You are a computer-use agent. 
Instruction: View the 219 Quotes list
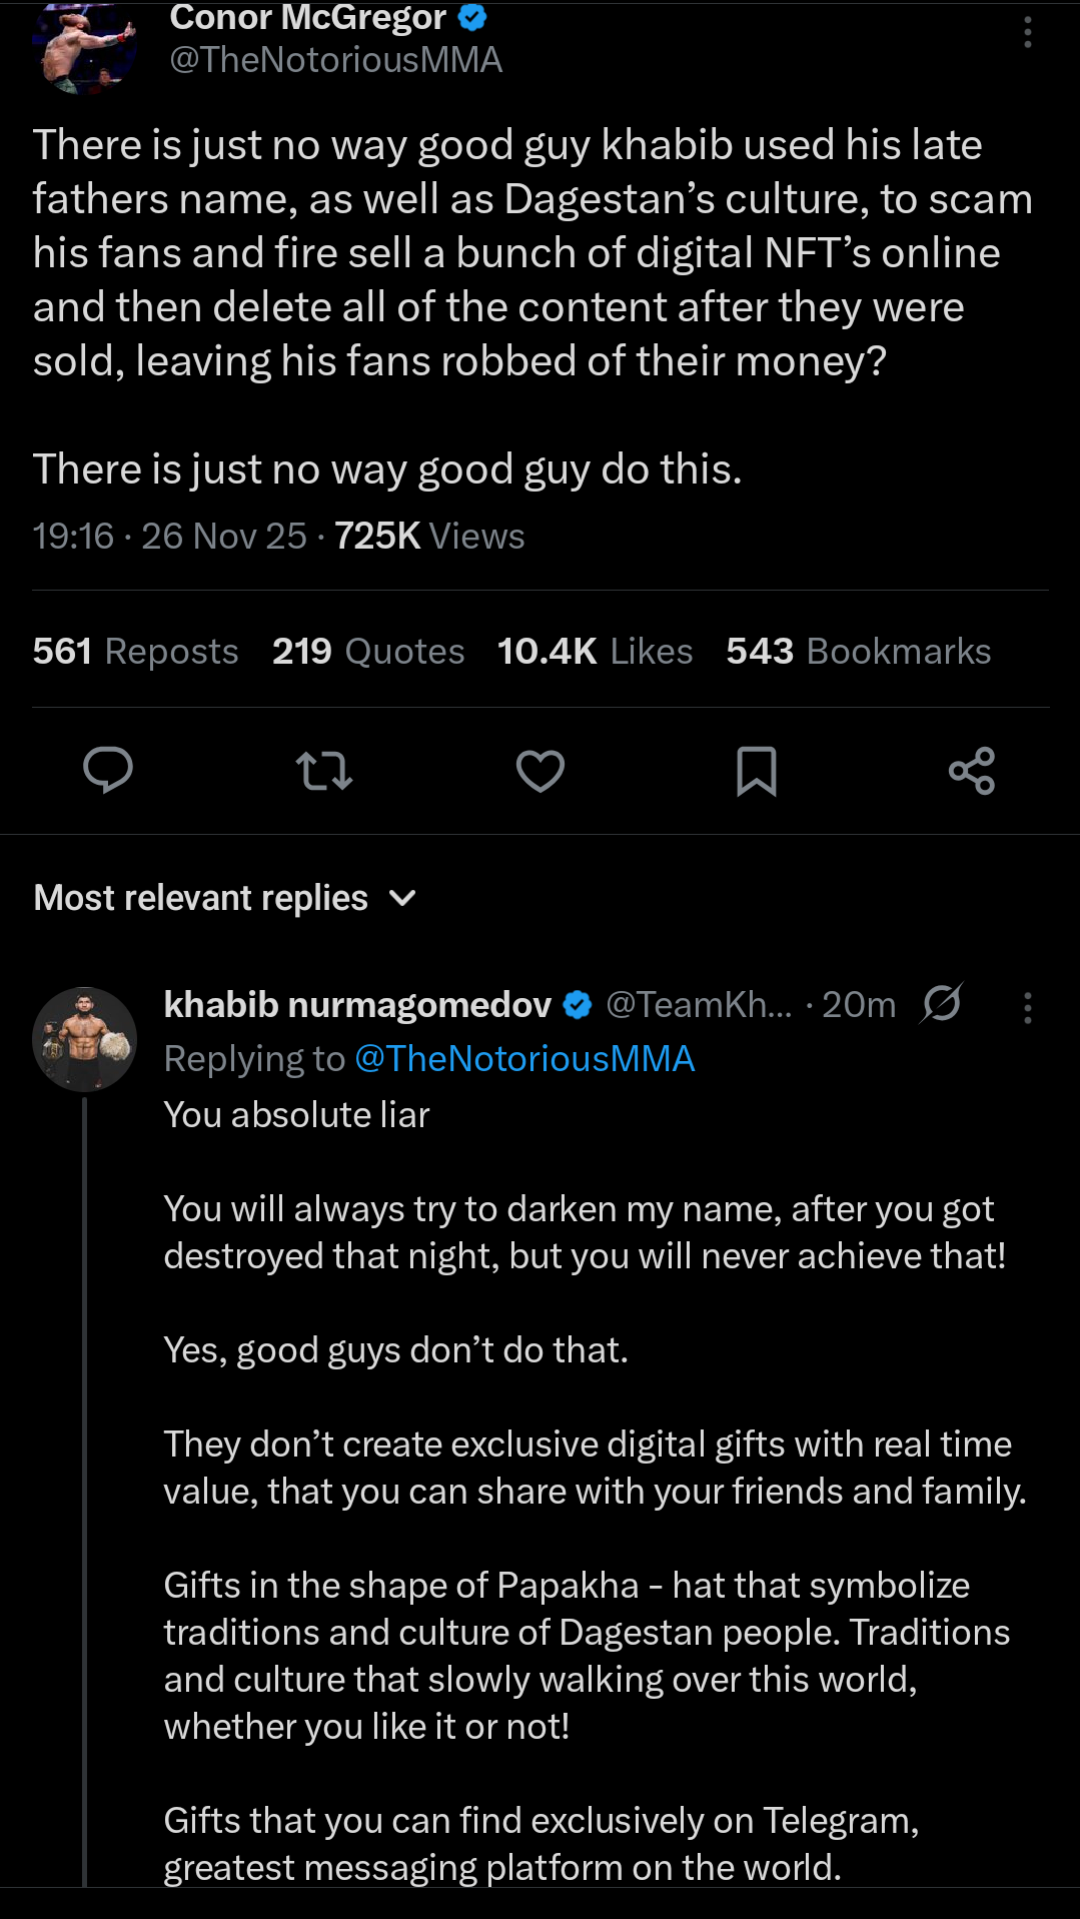(x=368, y=651)
